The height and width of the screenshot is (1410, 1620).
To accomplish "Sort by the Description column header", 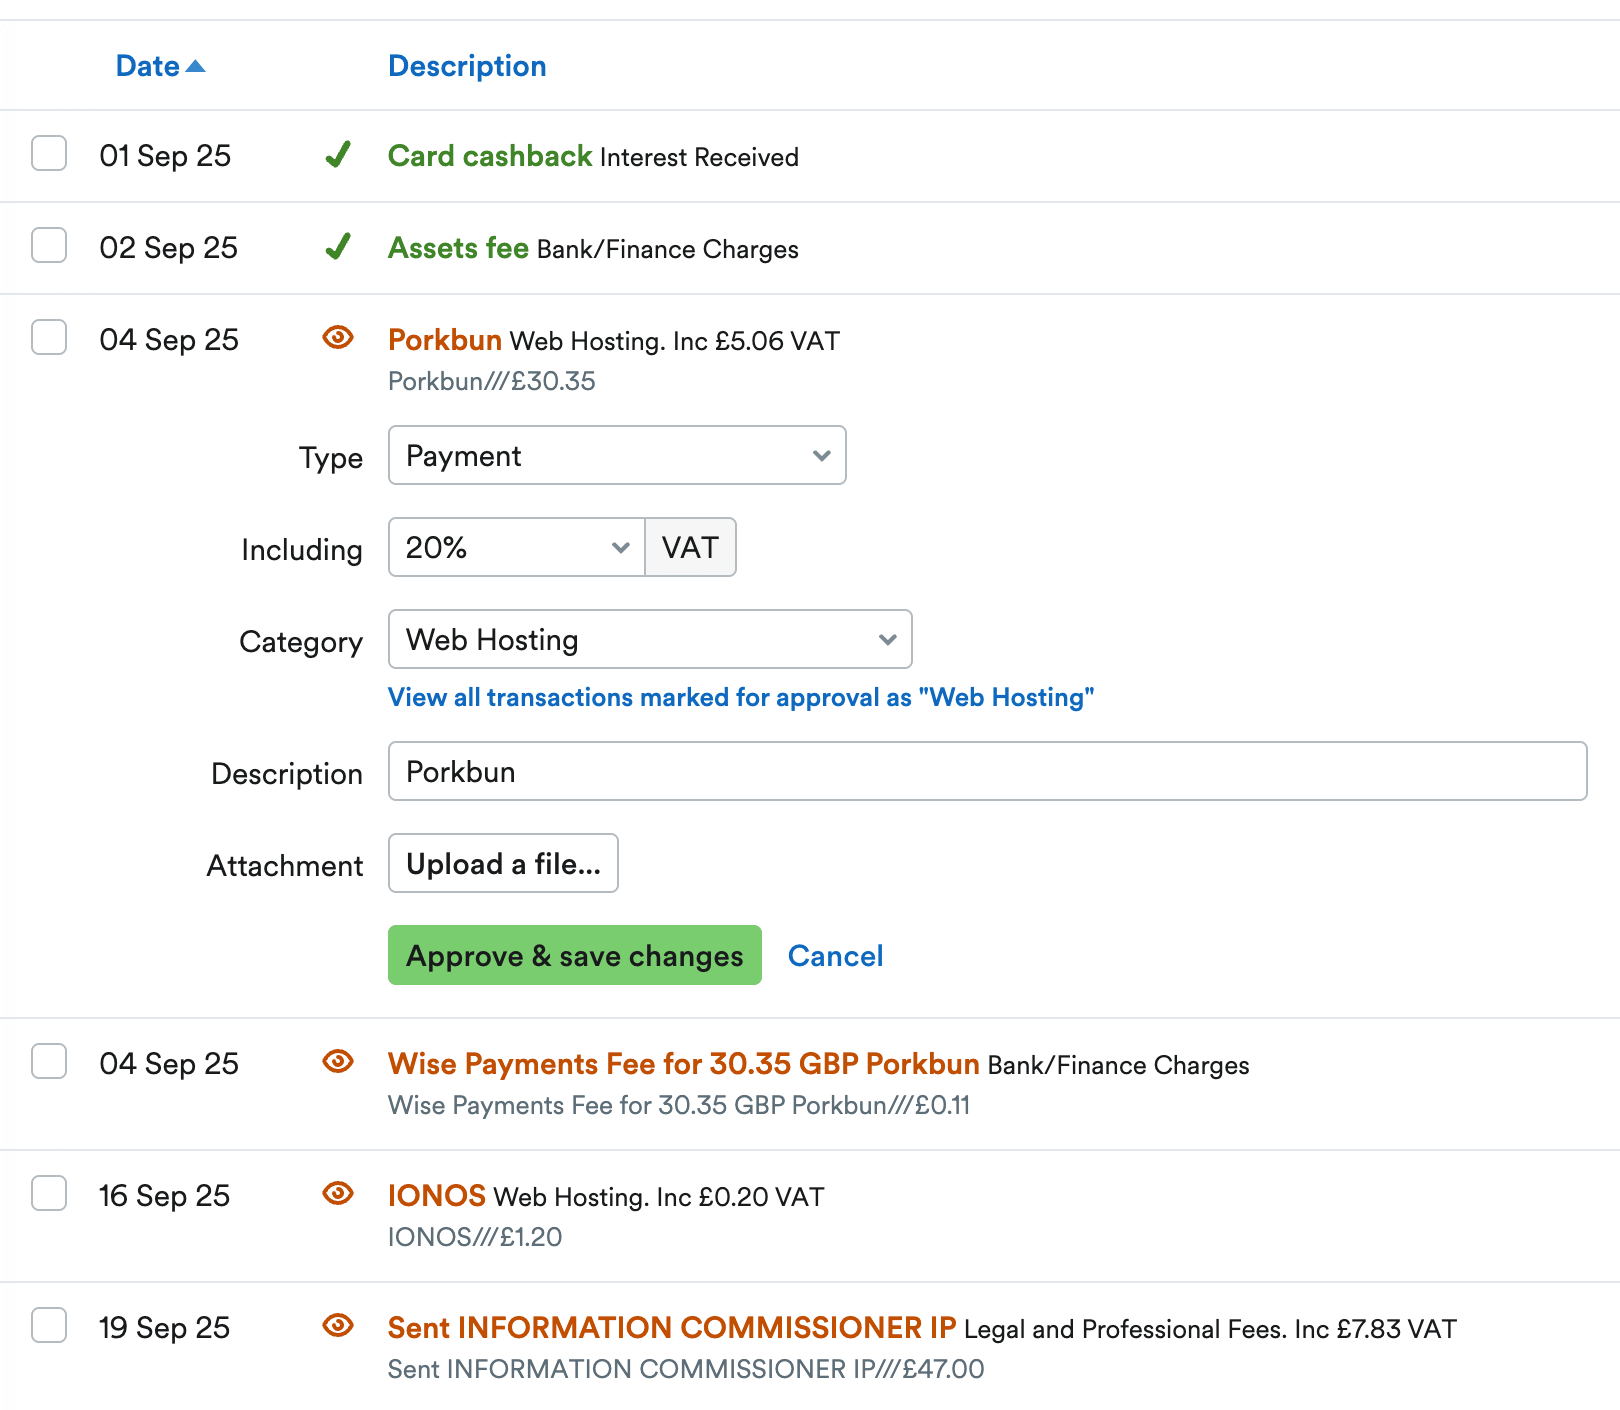I will (467, 66).
